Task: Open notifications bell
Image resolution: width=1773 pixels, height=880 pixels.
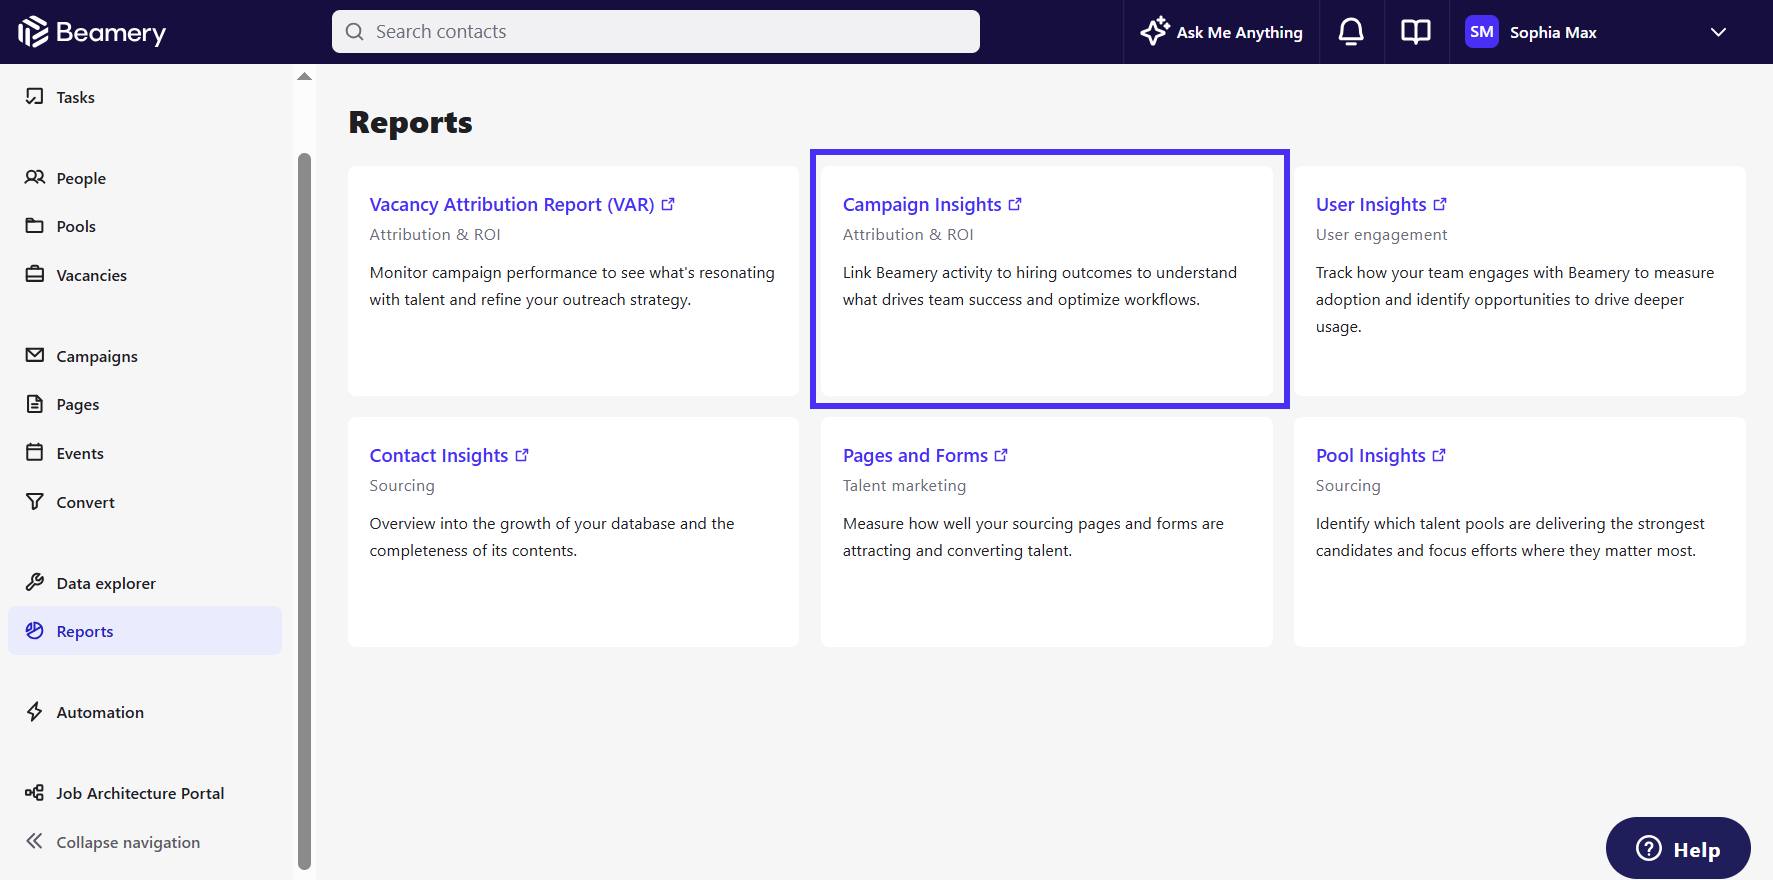Action: tap(1351, 32)
